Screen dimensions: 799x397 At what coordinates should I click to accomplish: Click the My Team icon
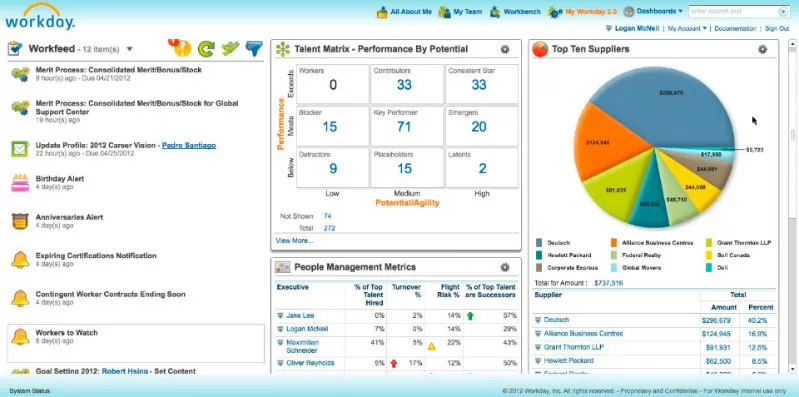[445, 12]
